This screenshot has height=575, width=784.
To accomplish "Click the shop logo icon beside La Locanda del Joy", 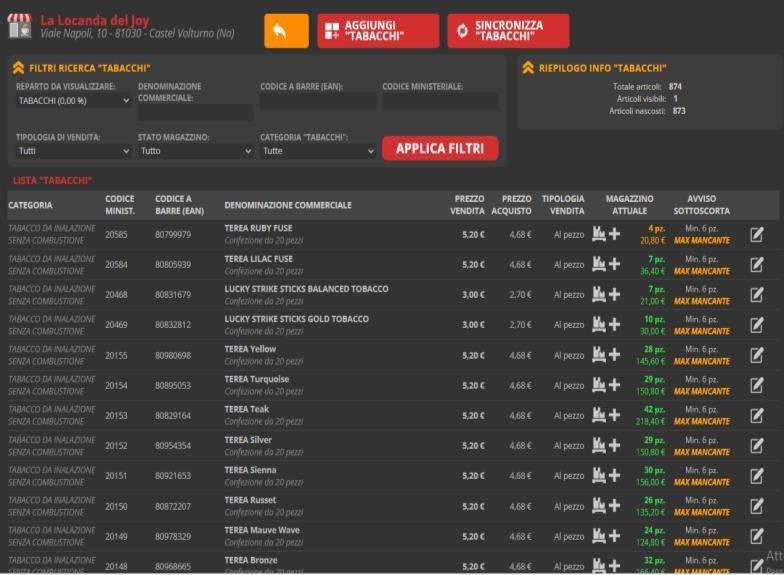I will point(20,26).
